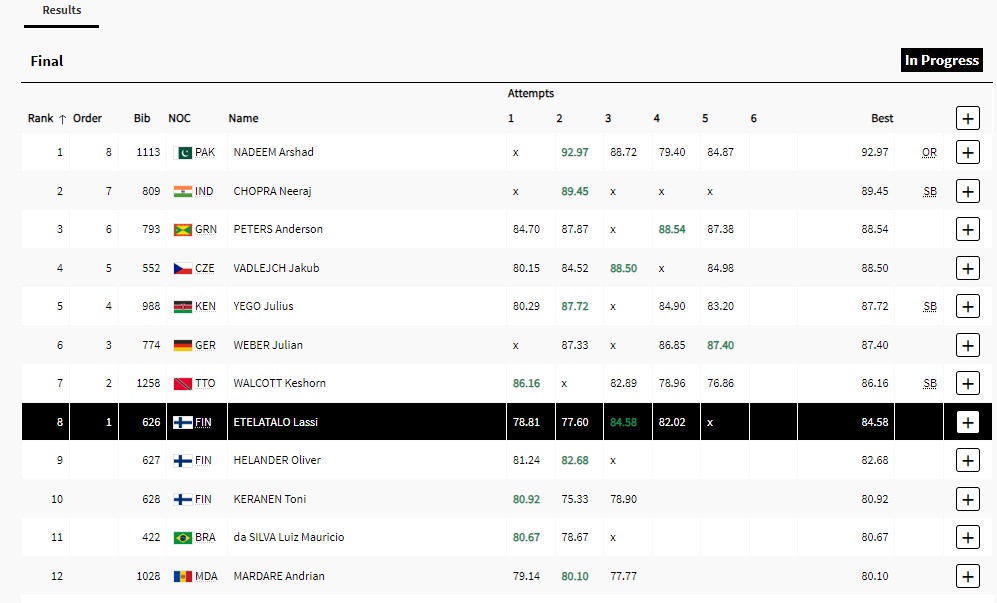Click the Kenya flag icon
Screen dimensions: 997x603
[182, 307]
